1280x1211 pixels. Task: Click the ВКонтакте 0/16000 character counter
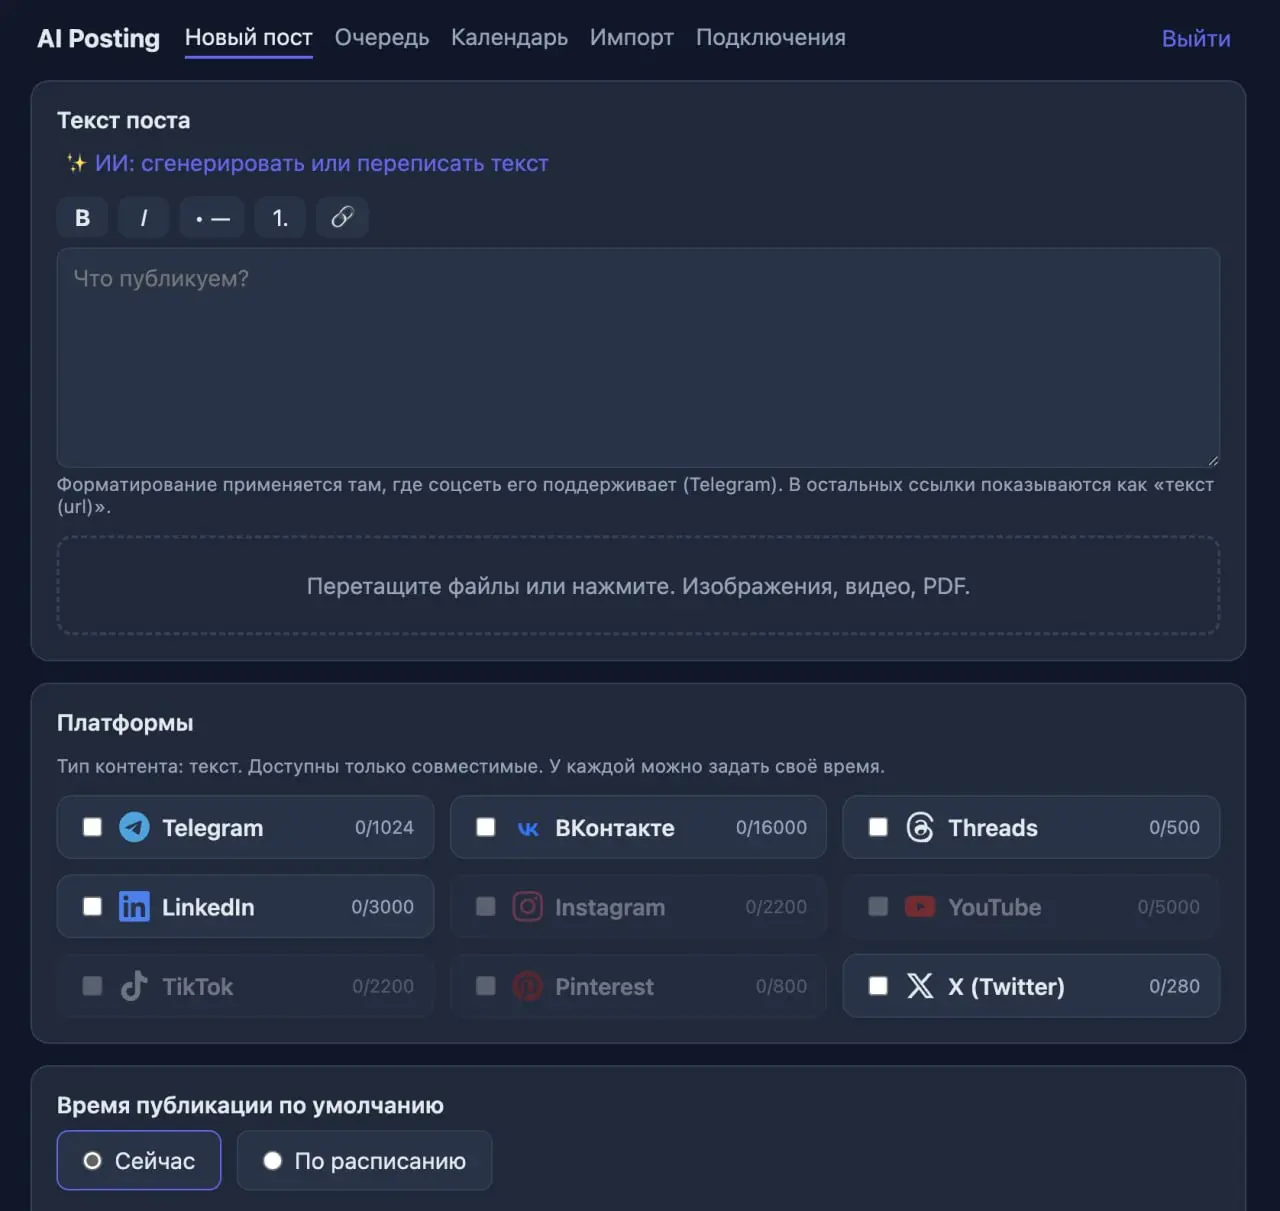pyautogui.click(x=771, y=827)
